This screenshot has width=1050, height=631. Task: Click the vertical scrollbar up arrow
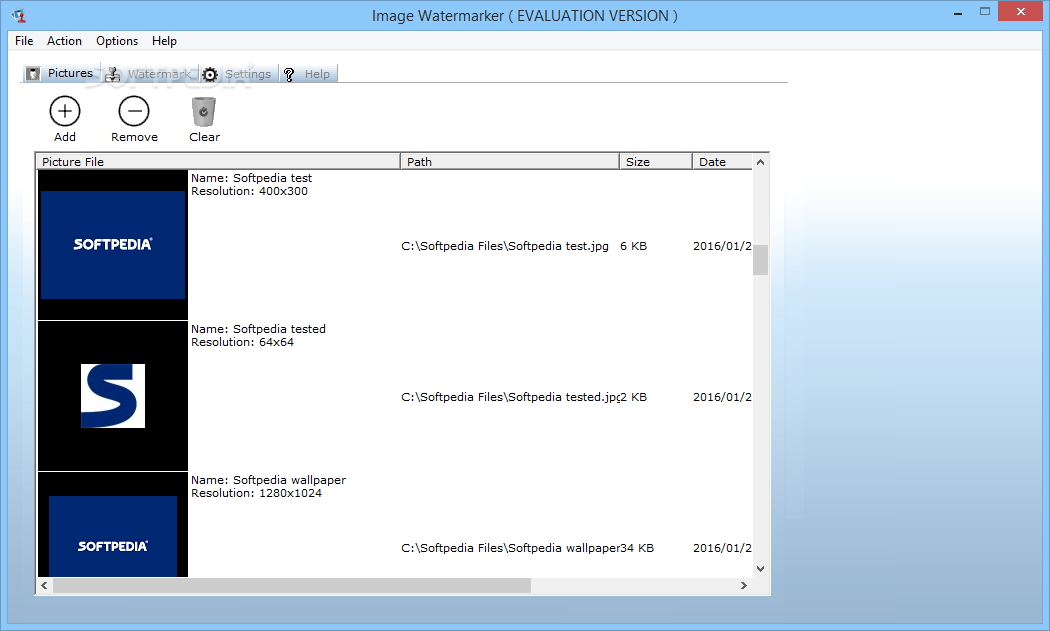pyautogui.click(x=760, y=162)
